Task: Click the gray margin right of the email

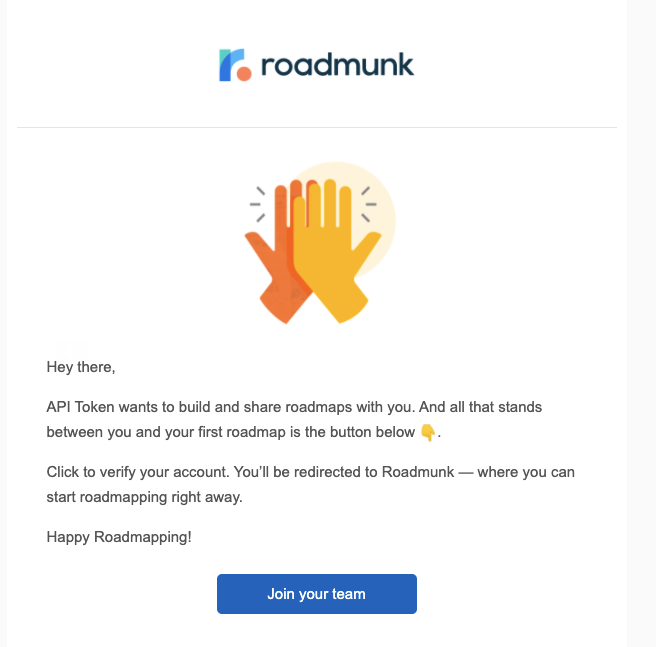Action: [641, 300]
